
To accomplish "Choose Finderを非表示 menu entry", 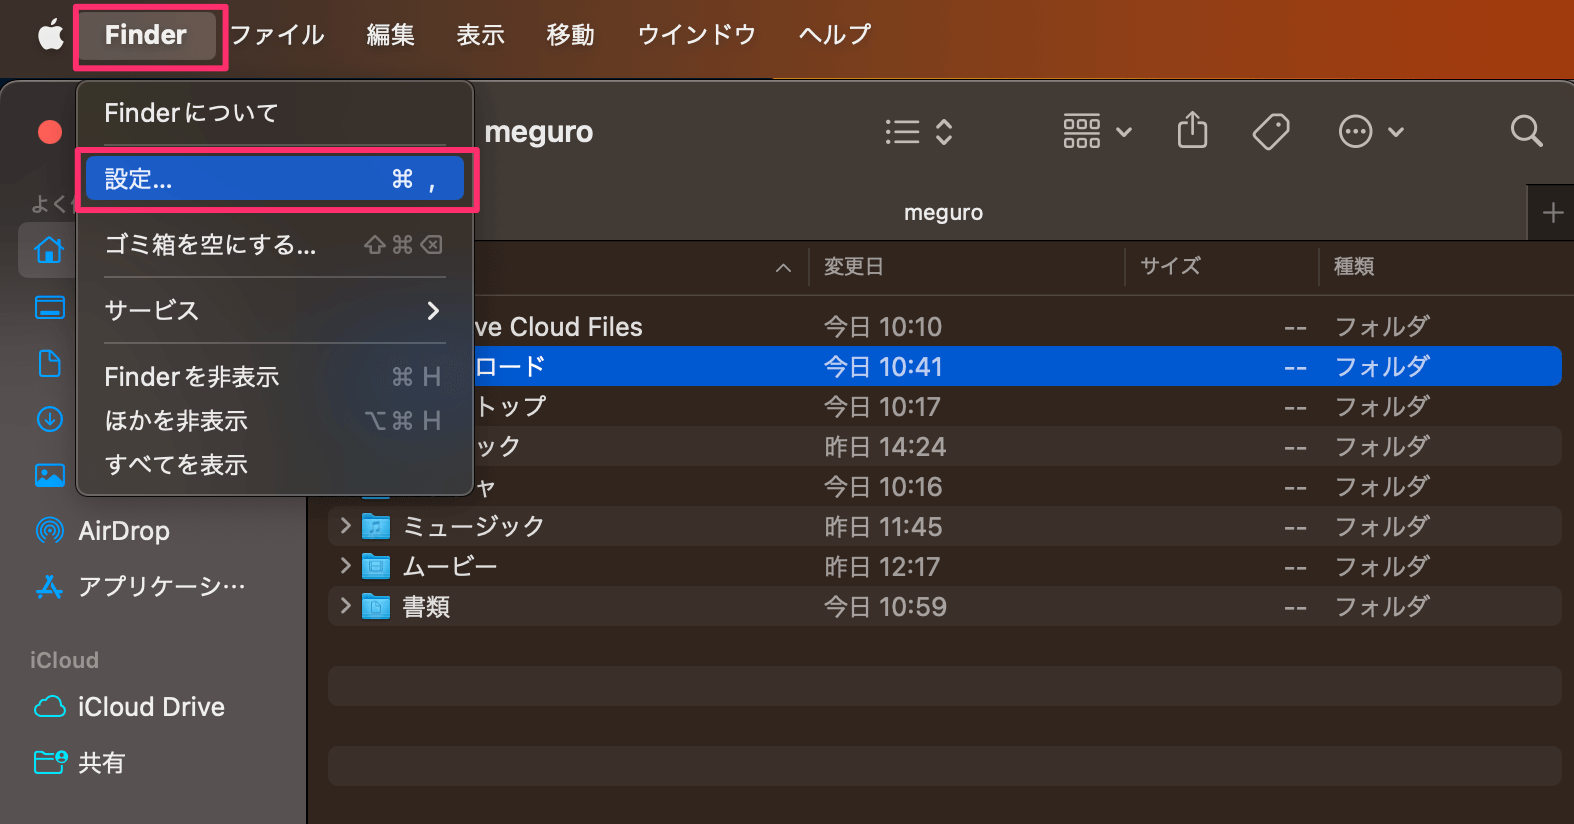I will click(x=275, y=377).
